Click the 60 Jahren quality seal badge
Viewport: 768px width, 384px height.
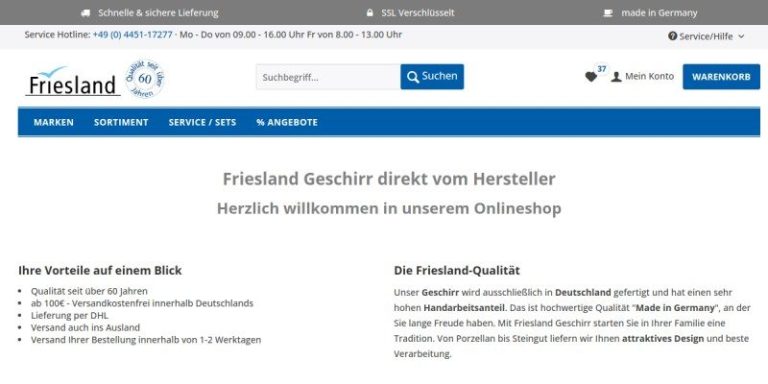coord(144,78)
